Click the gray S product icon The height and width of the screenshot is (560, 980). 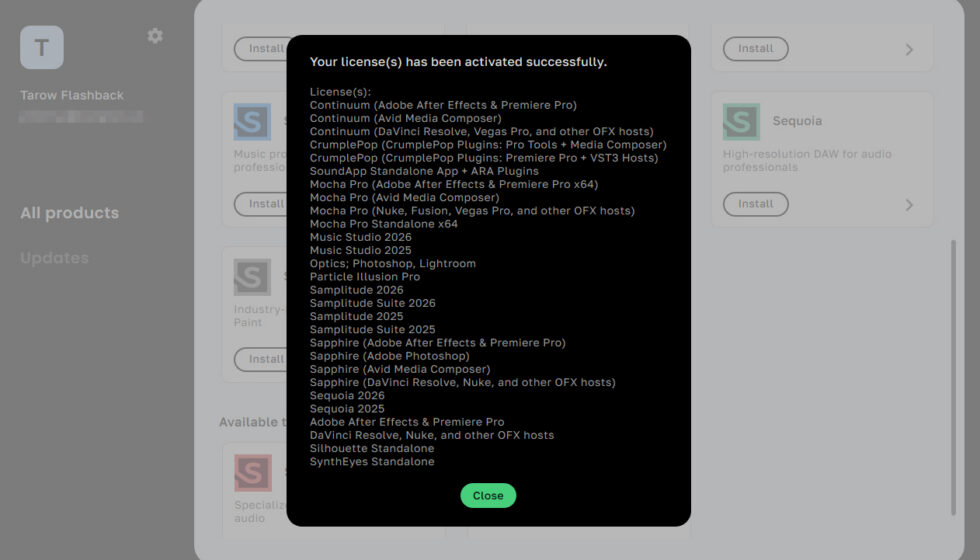pos(252,277)
